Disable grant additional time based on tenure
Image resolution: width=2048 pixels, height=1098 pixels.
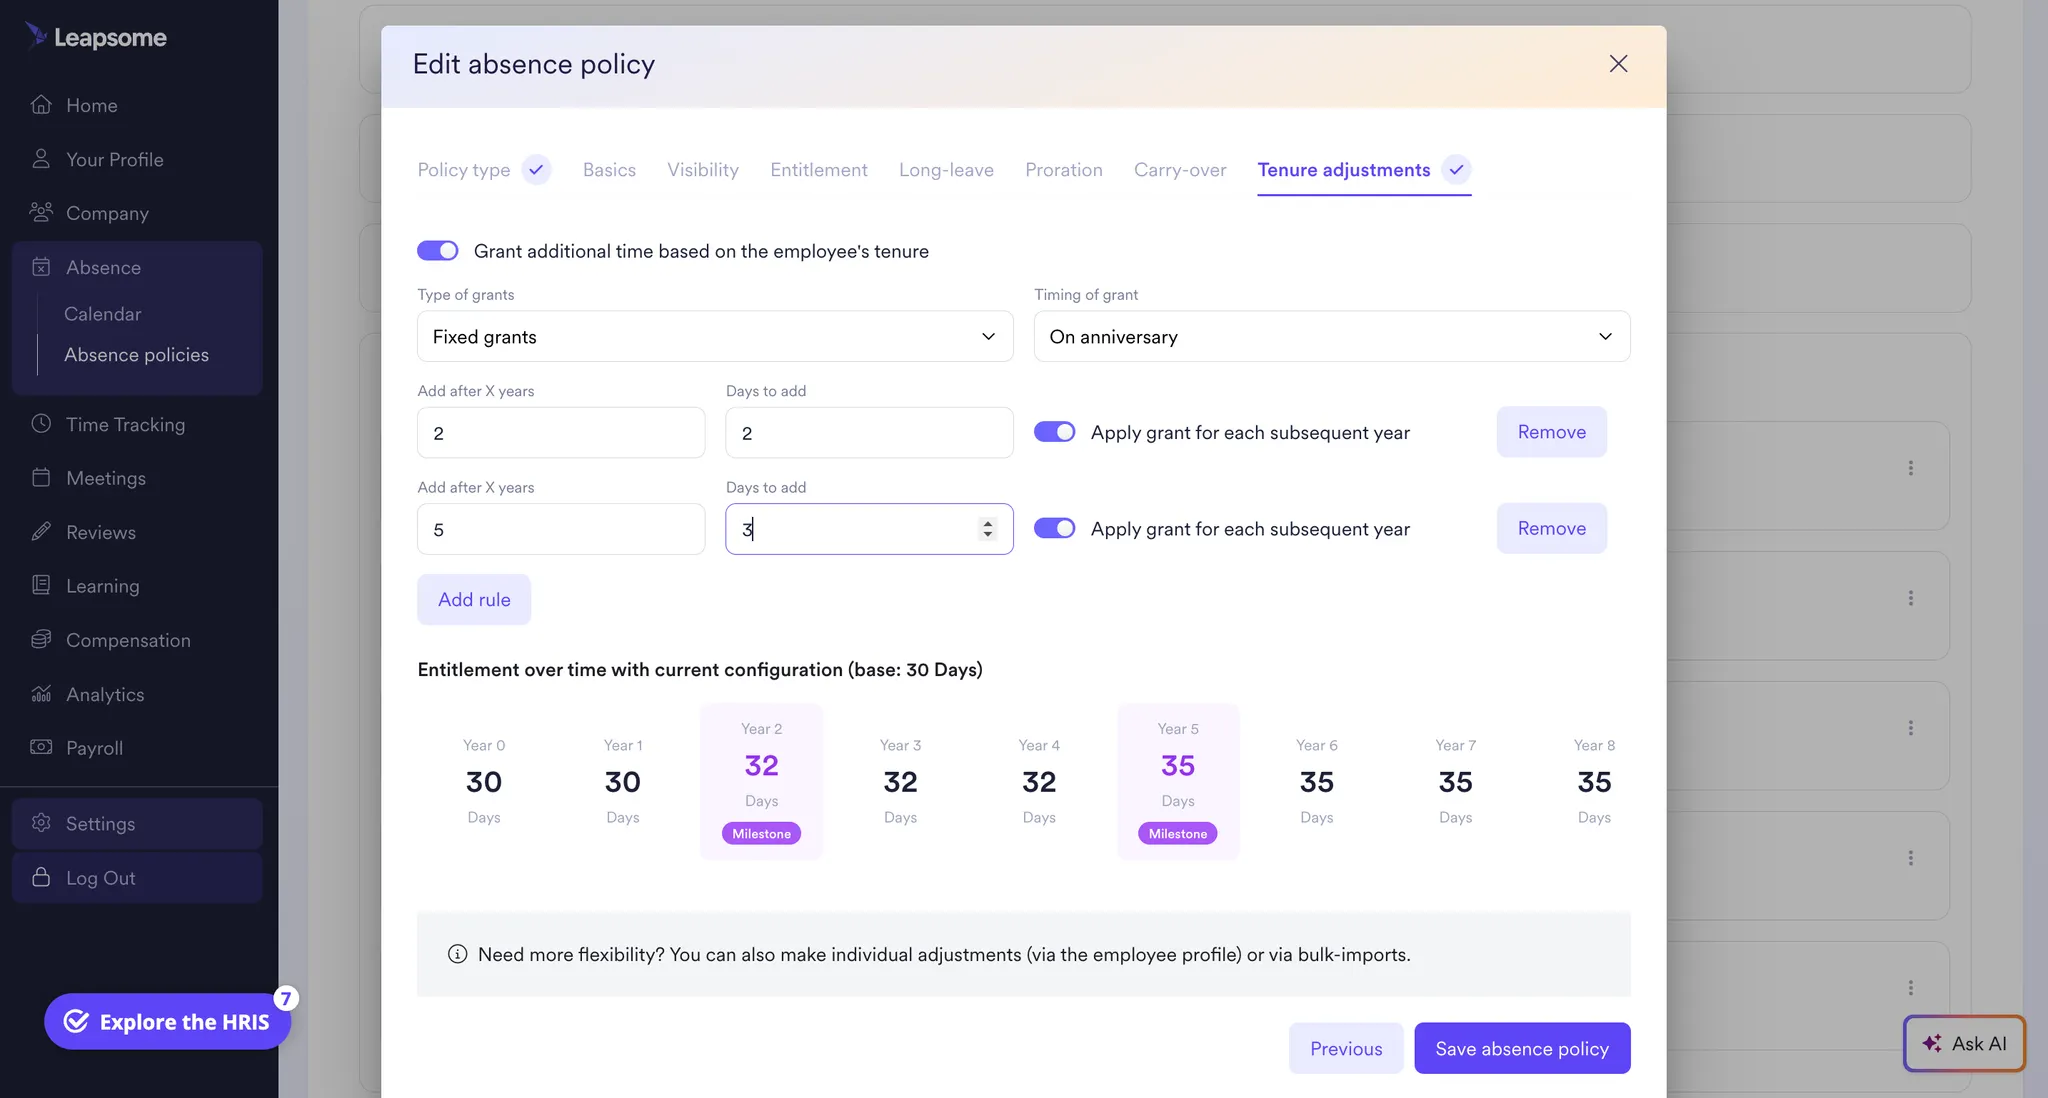click(x=437, y=250)
